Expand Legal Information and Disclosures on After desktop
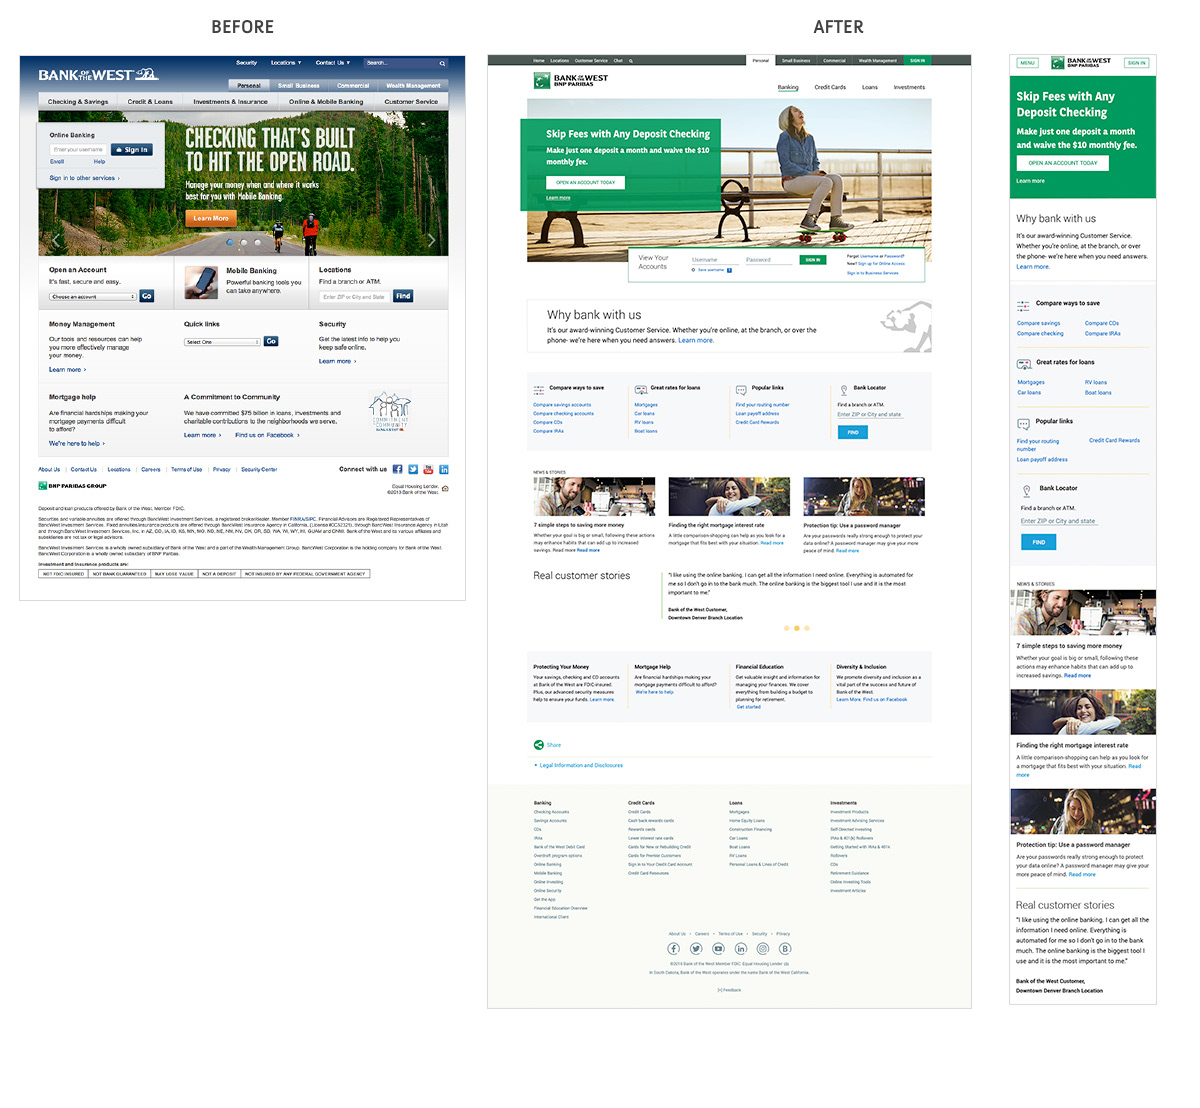This screenshot has width=1200, height=1108. pos(579,765)
